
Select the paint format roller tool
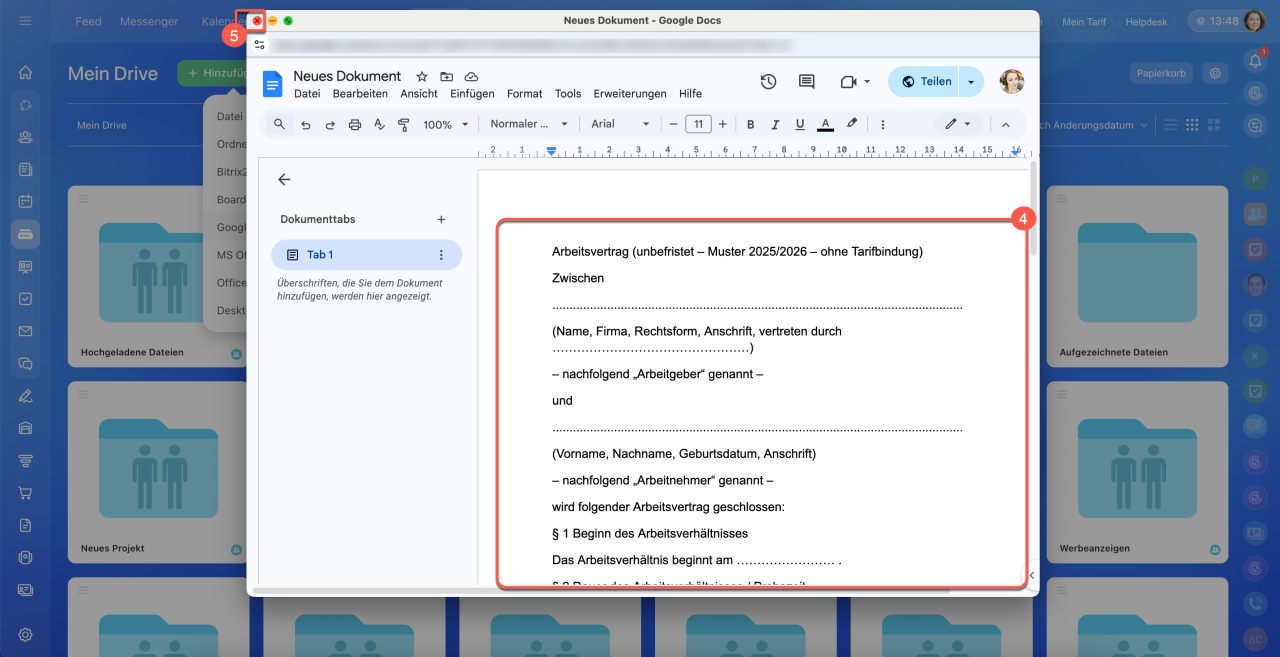click(x=404, y=124)
